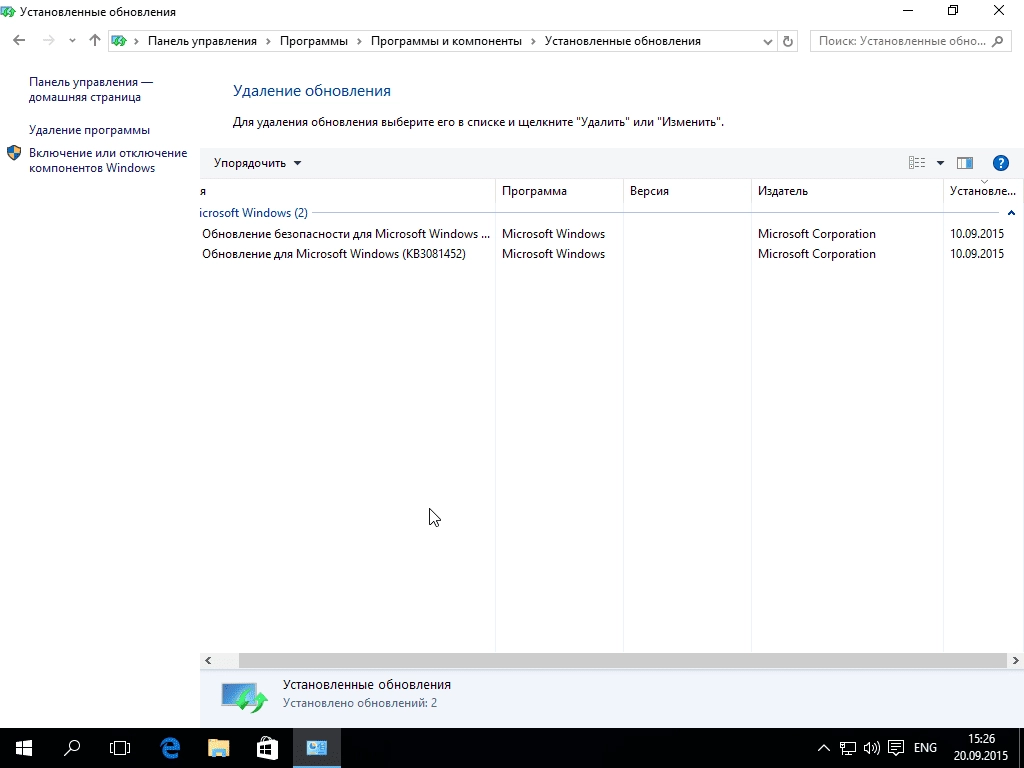Open Панель управления — домашняя страница link
The height and width of the screenshot is (768, 1024).
click(x=91, y=89)
